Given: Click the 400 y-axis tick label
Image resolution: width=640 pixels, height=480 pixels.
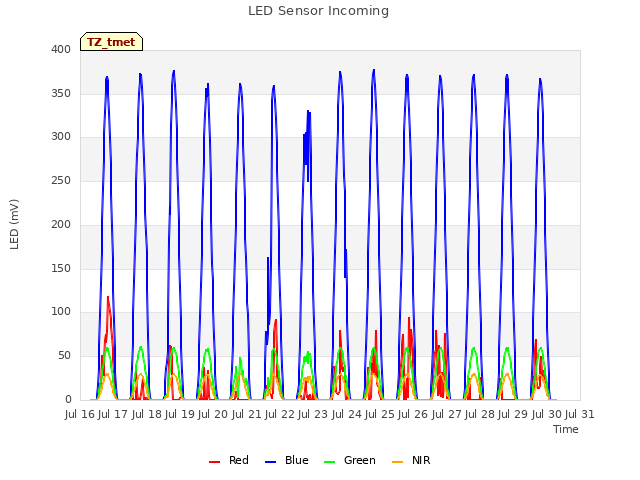Looking at the screenshot, I should click(61, 50).
